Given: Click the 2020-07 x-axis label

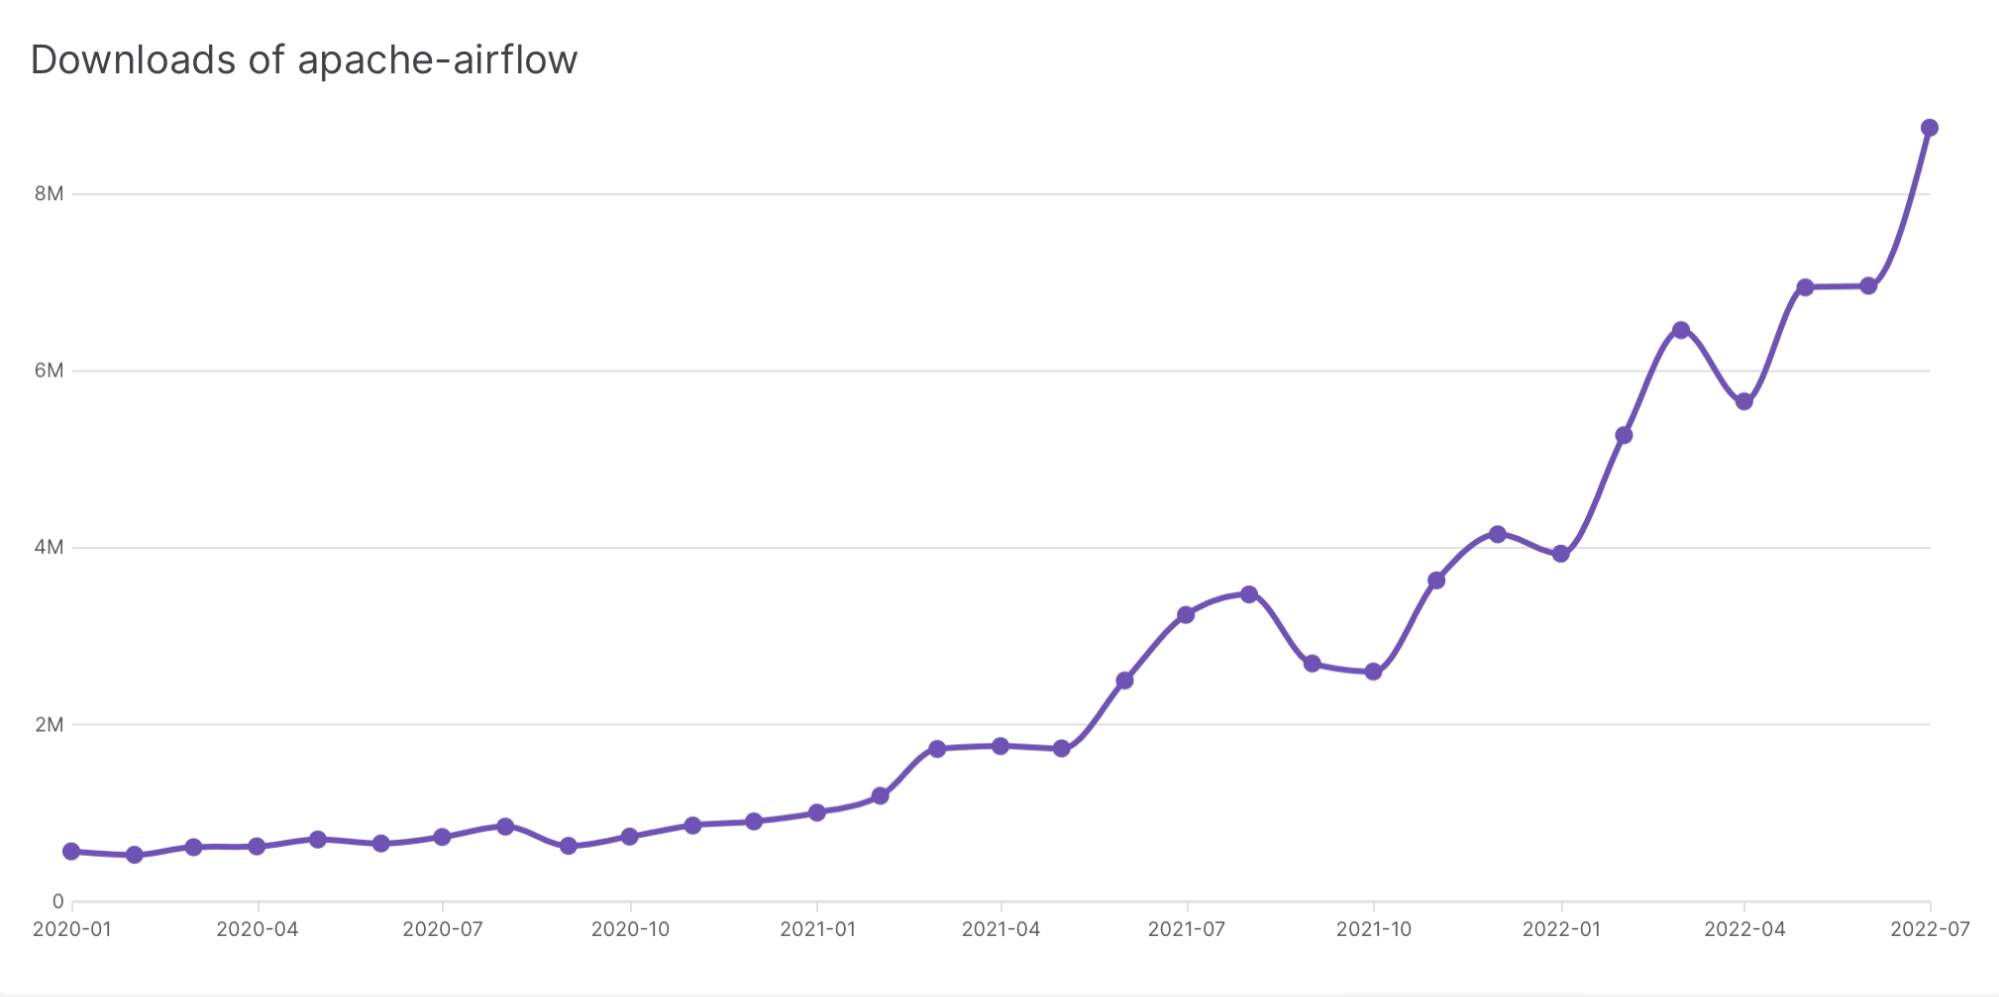Looking at the screenshot, I should (x=442, y=929).
